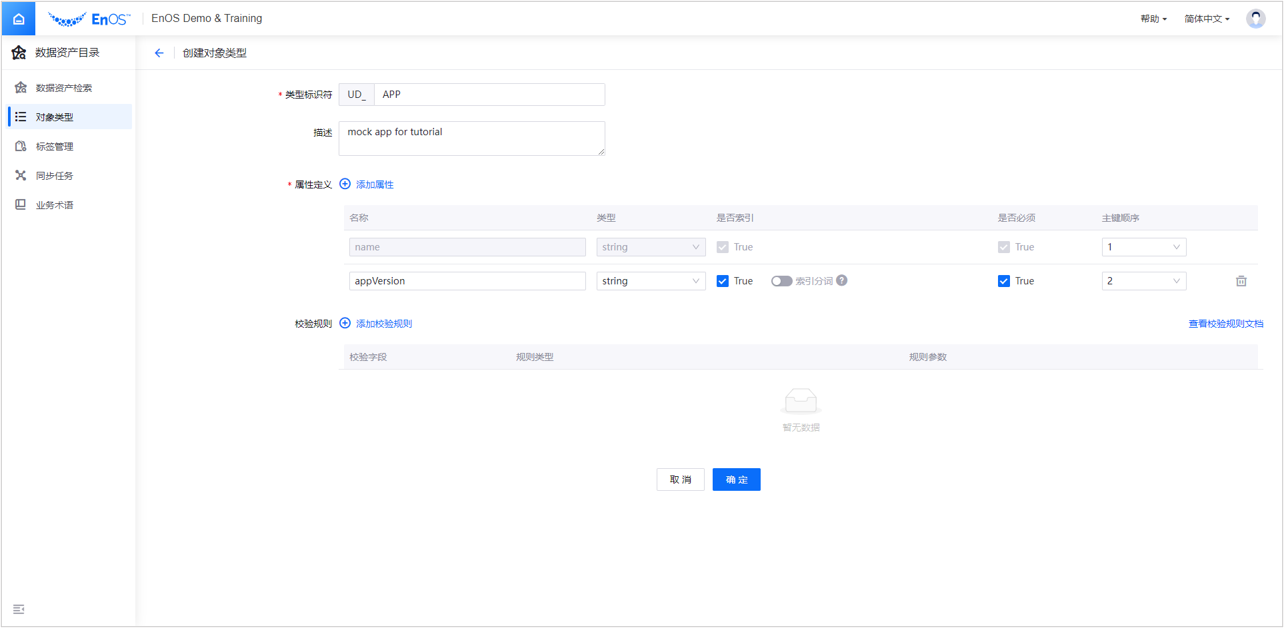
Task: Click the description field containing mock app text
Action: point(471,137)
